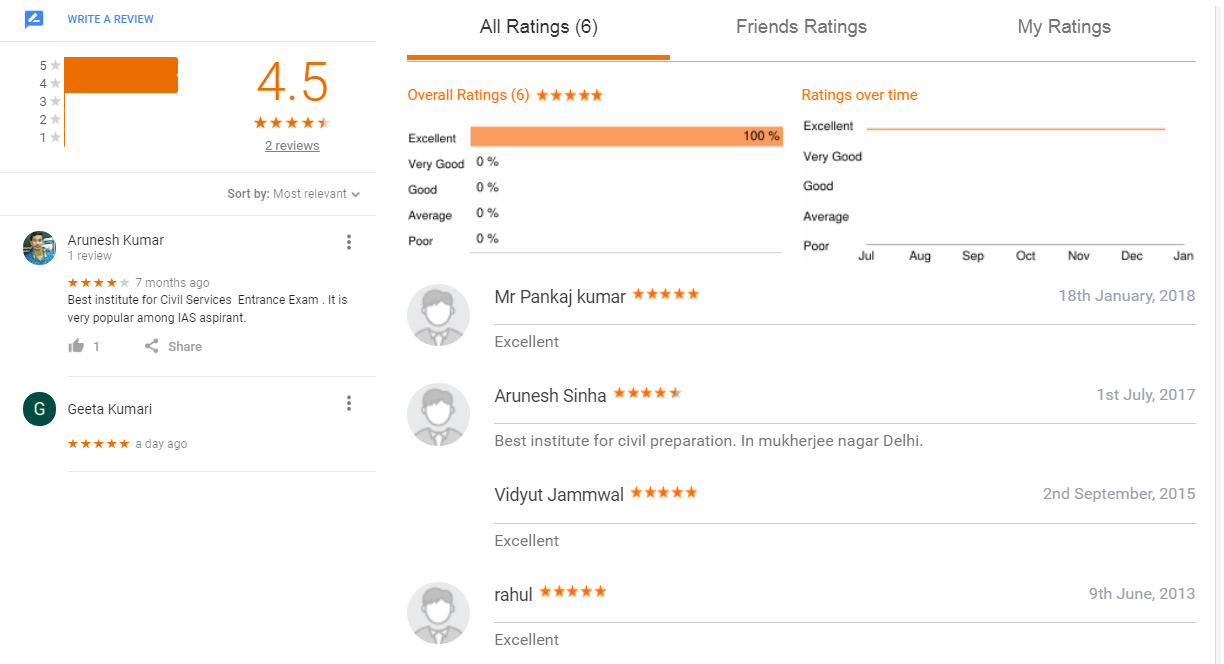The height and width of the screenshot is (664, 1224).
Task: Open the 2 reviews link
Action: 292,146
